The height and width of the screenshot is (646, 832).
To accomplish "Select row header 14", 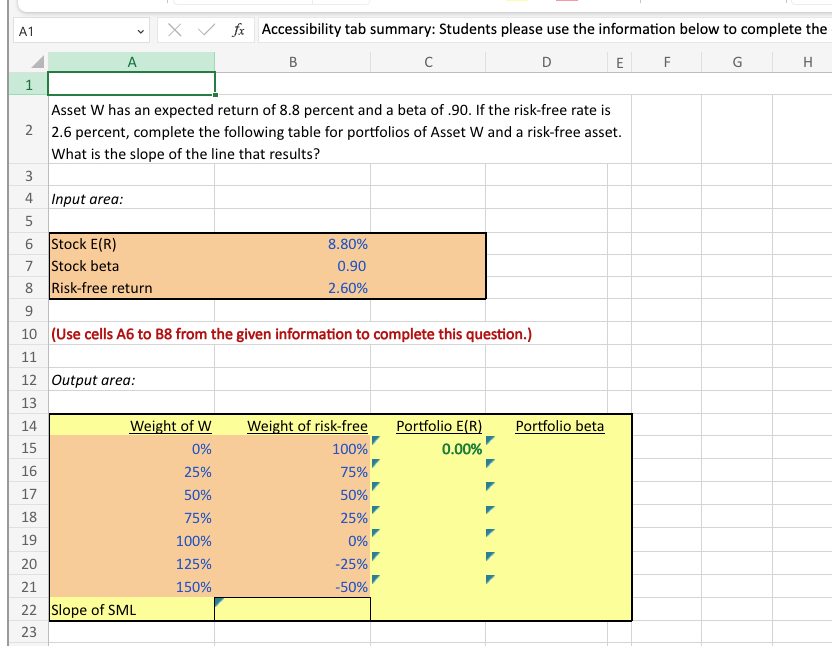I will pyautogui.click(x=29, y=426).
